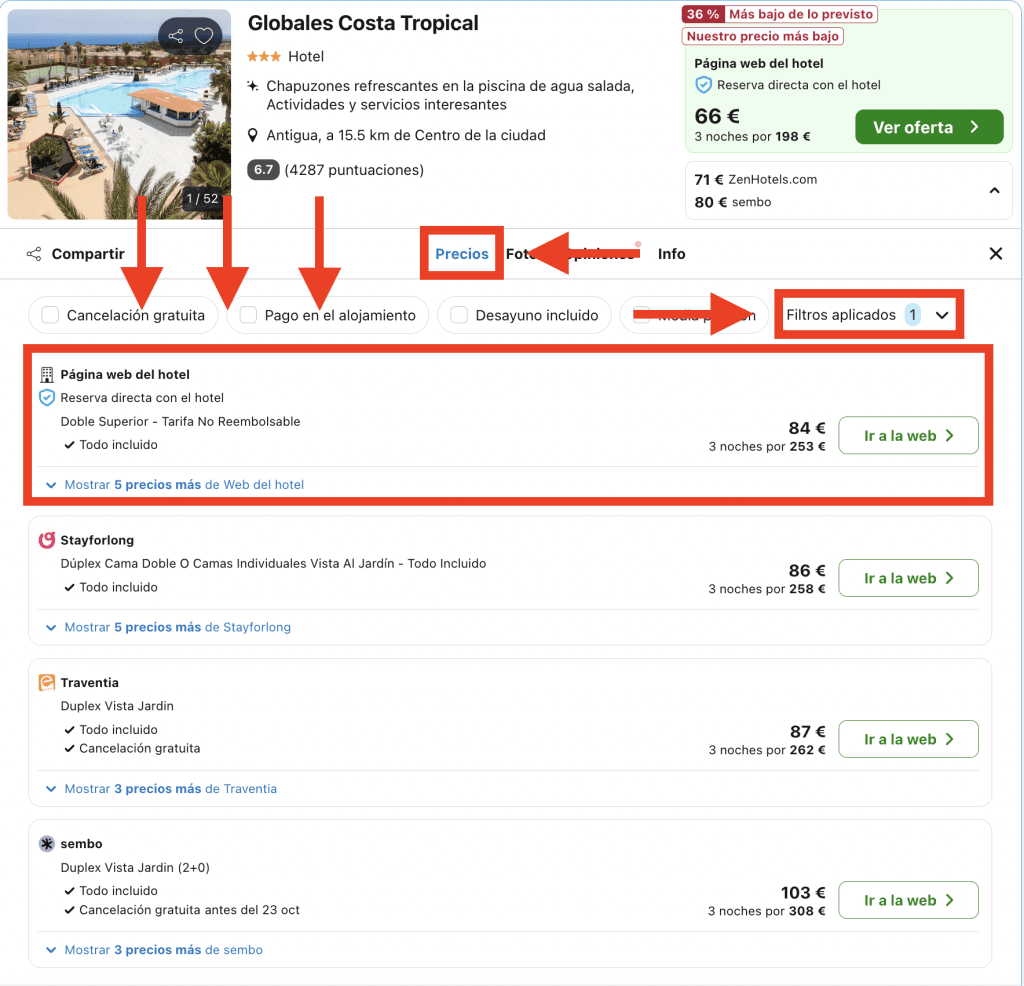Switch to the Precios tab

[x=462, y=254]
